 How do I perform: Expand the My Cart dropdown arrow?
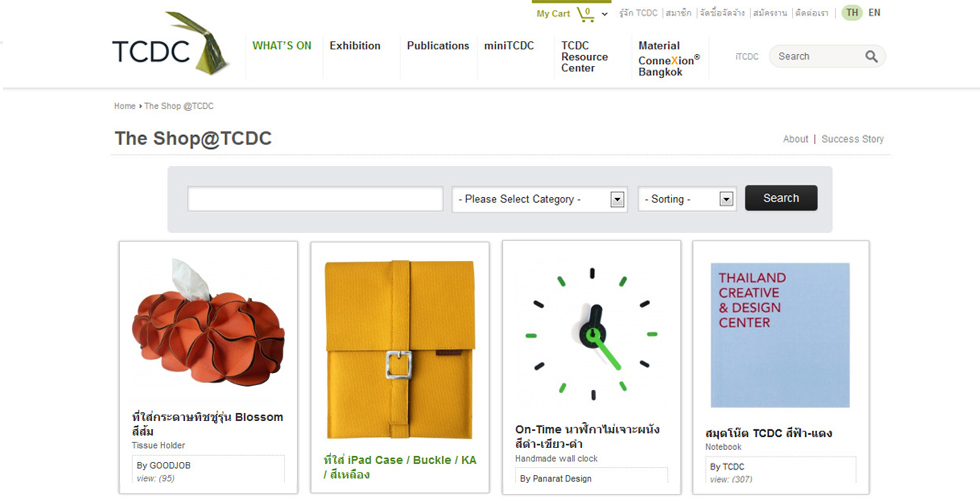click(604, 14)
